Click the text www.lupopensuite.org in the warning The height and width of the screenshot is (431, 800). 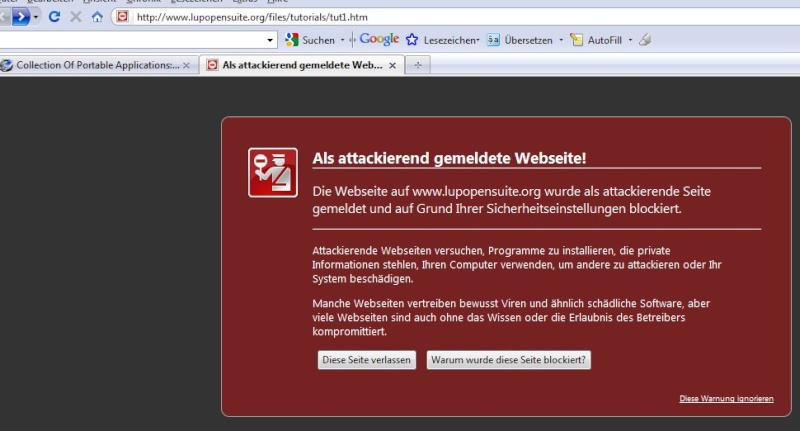pos(476,191)
